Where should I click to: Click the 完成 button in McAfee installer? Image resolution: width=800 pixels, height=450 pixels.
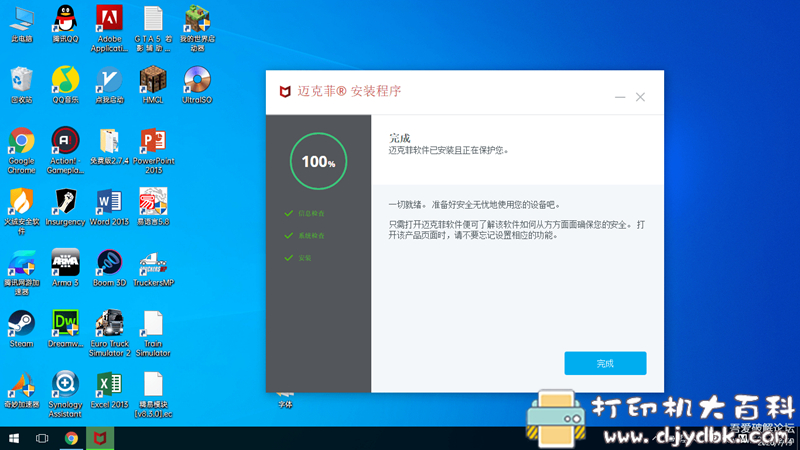(x=605, y=363)
